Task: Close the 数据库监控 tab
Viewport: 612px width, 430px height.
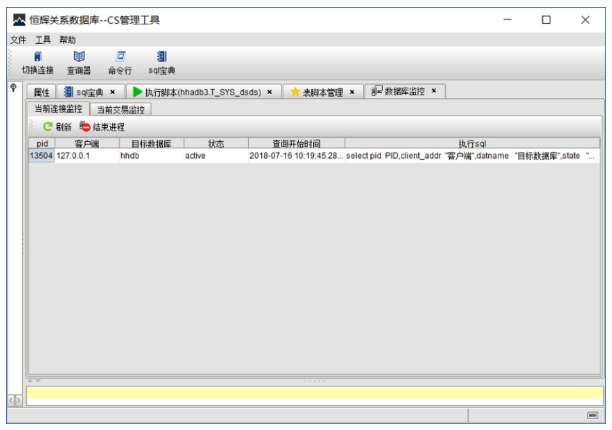Action: pos(434,91)
